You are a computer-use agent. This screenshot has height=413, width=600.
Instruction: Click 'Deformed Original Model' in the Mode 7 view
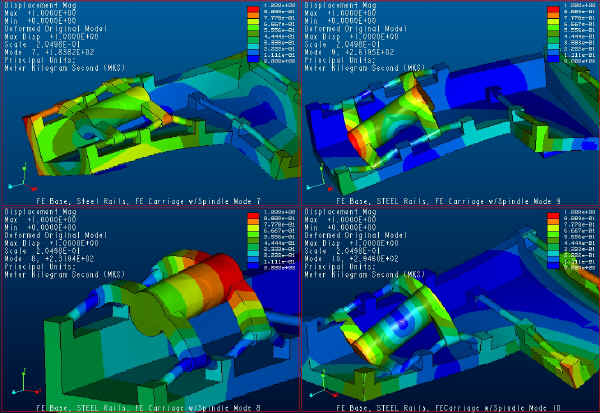(x=56, y=29)
